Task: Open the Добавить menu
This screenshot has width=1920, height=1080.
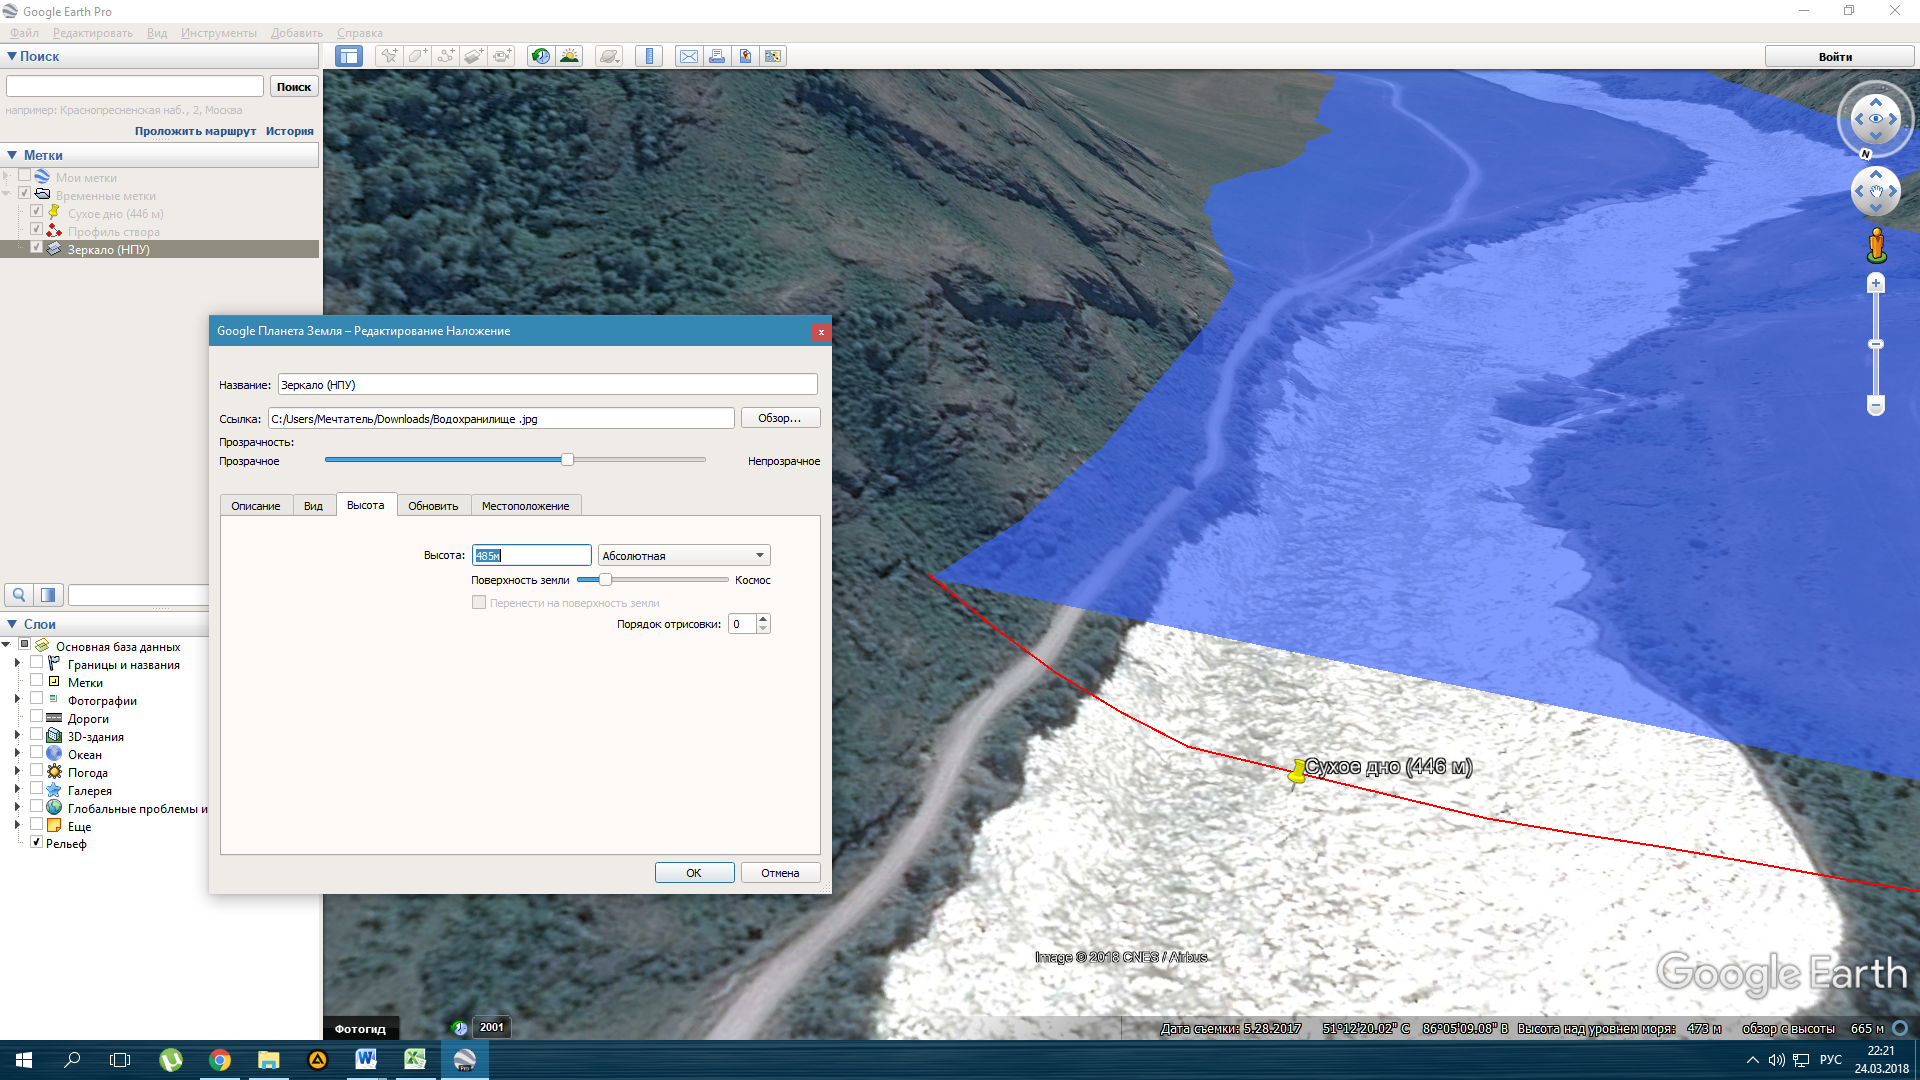Action: tap(297, 33)
